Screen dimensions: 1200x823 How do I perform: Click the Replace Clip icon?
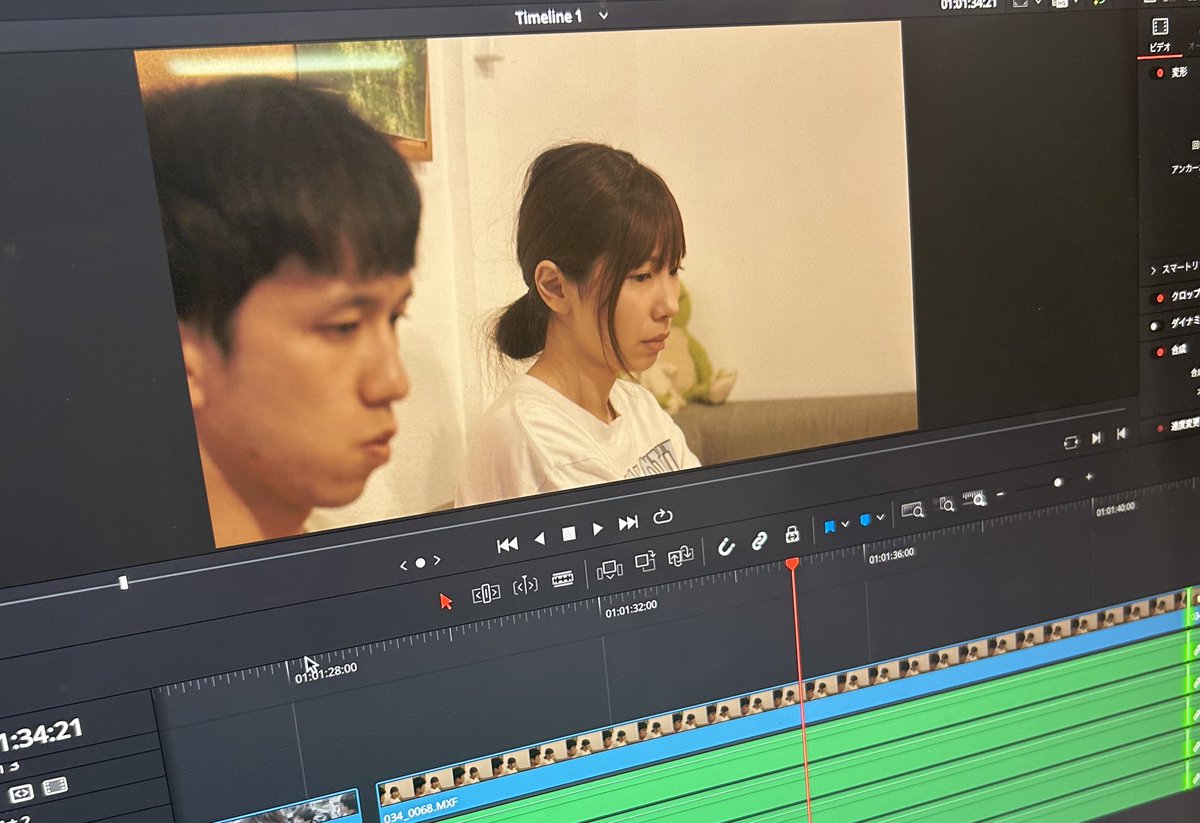(681, 556)
